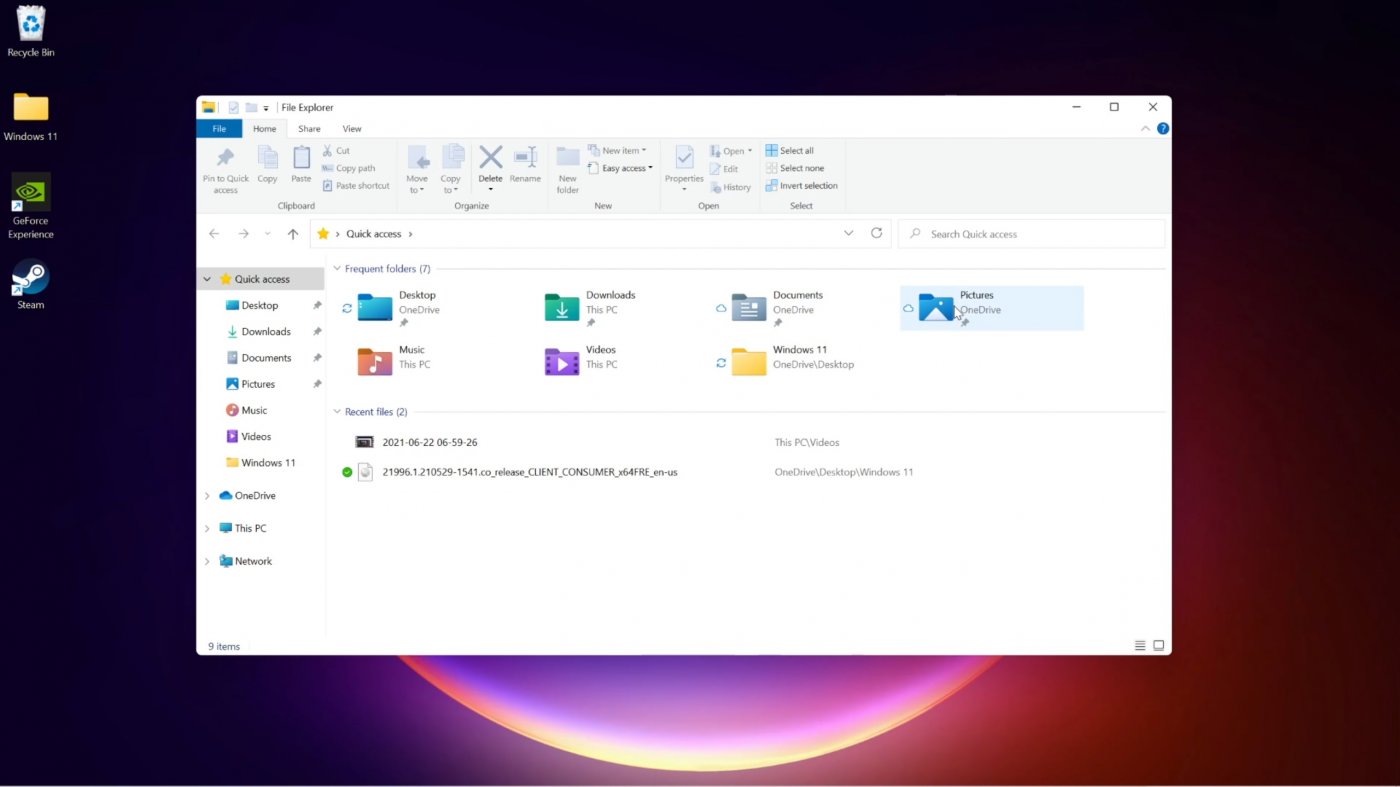This screenshot has height=787, width=1400.
Task: Click the Copy ribbon icon
Action: pos(267,157)
